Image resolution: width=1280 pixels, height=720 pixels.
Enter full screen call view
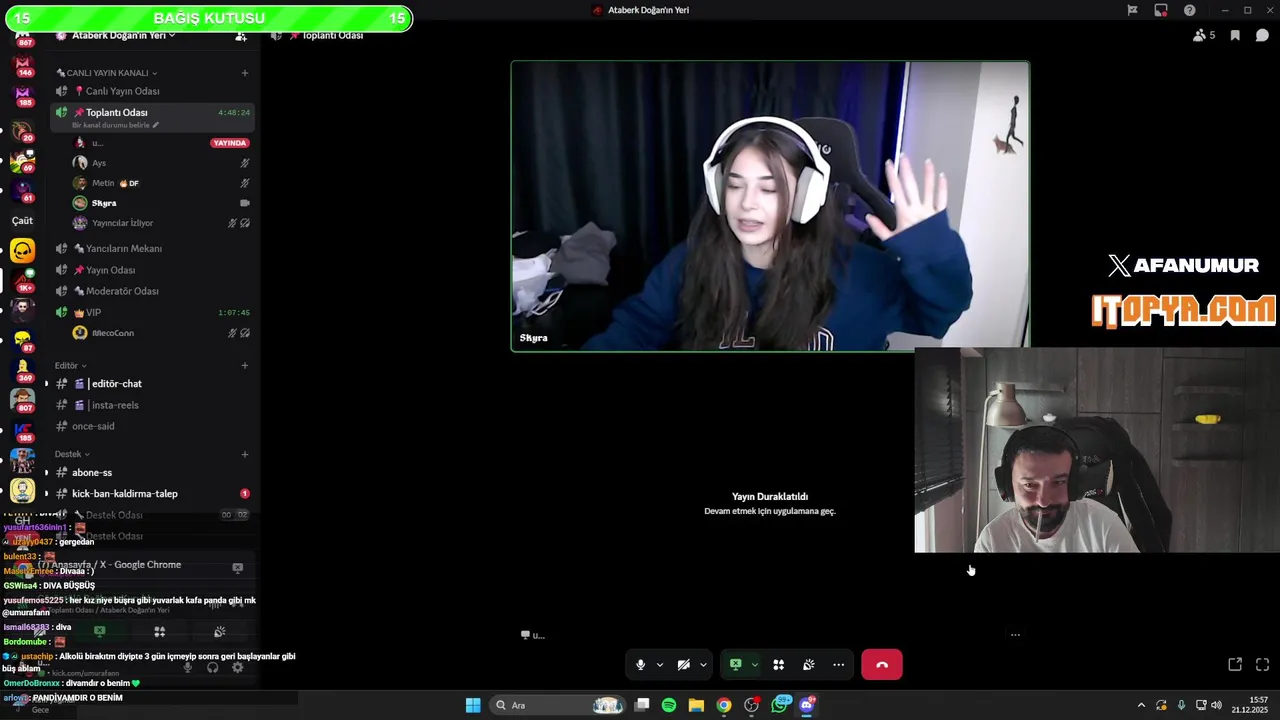point(1262,664)
